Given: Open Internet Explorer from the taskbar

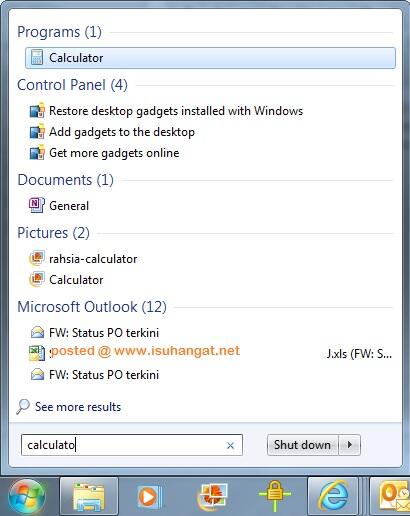Looking at the screenshot, I should (x=333, y=497).
